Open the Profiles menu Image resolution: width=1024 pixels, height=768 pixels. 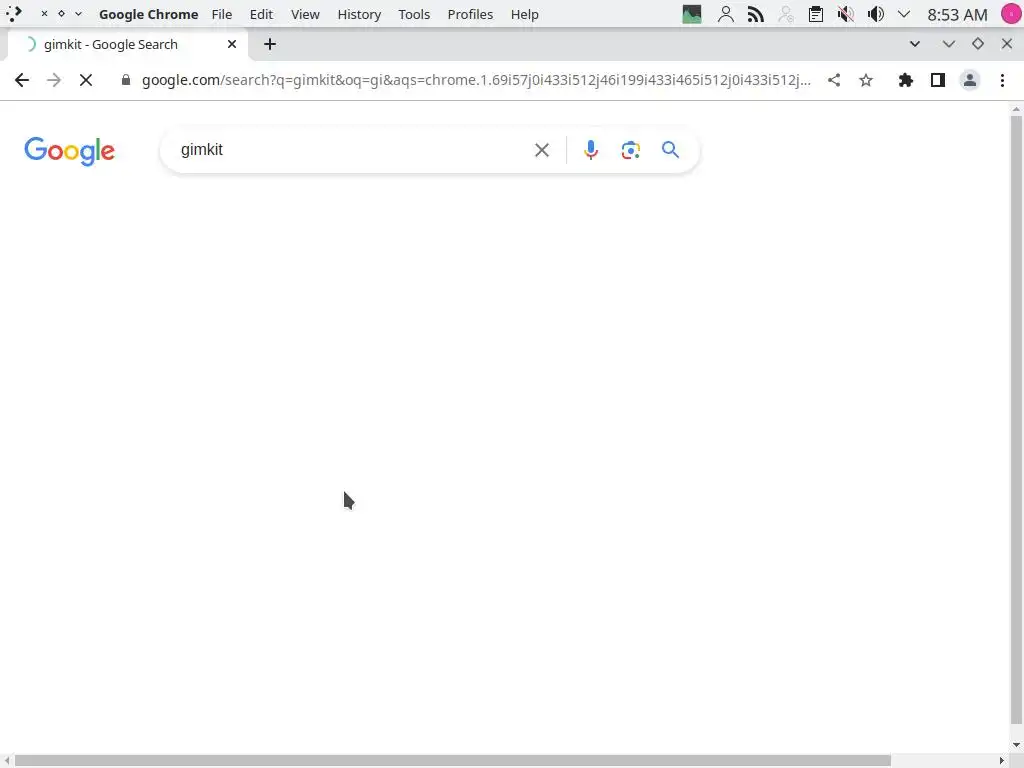[x=470, y=14]
